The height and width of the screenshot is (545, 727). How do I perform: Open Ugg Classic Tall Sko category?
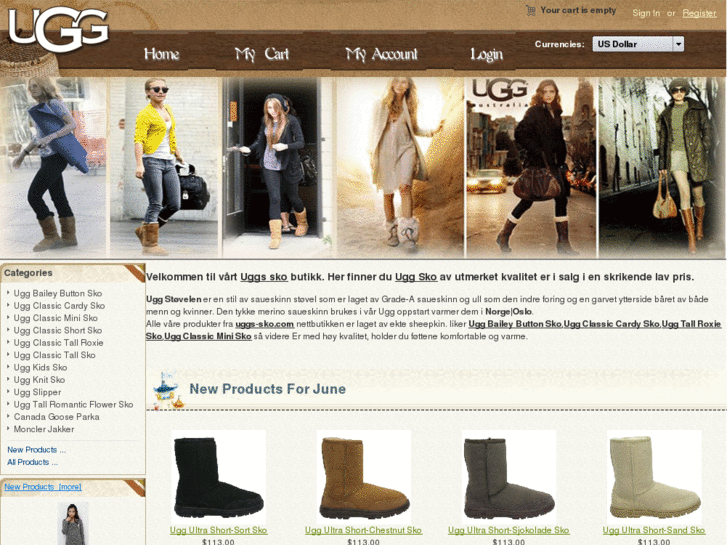54,355
